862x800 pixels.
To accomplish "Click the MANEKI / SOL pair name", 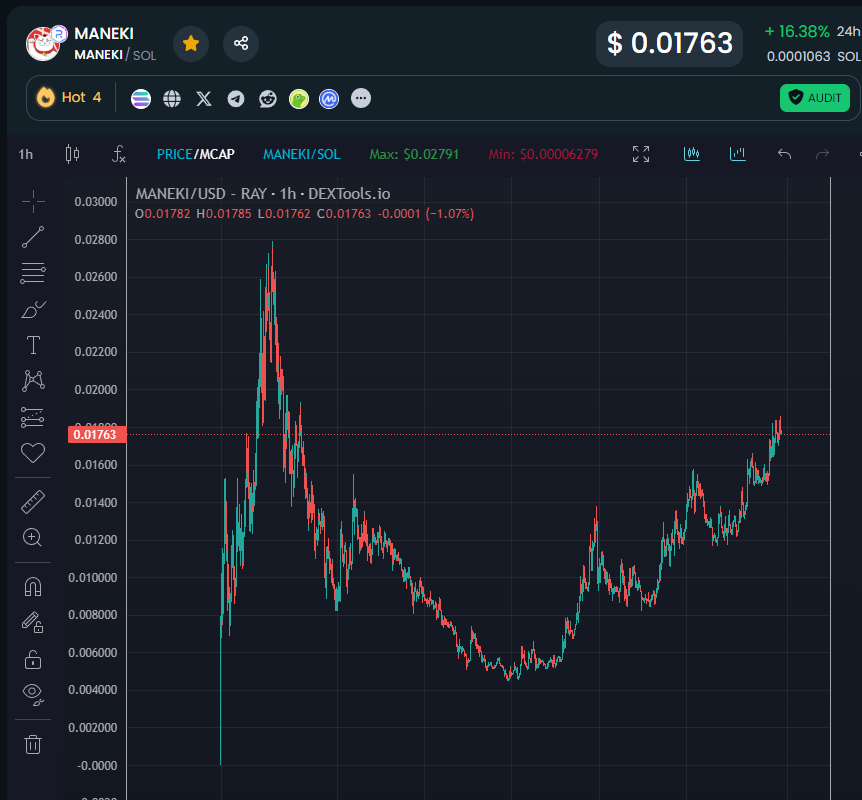I will 115,55.
